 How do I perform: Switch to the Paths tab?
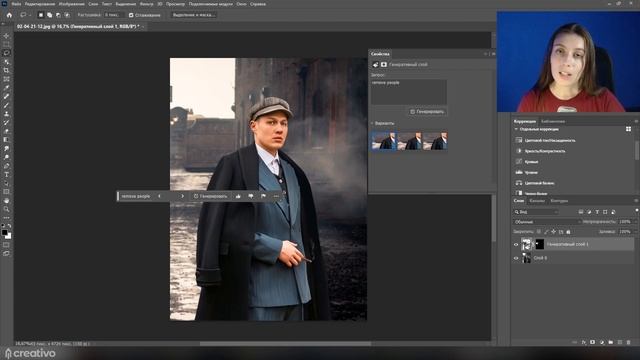coord(559,201)
